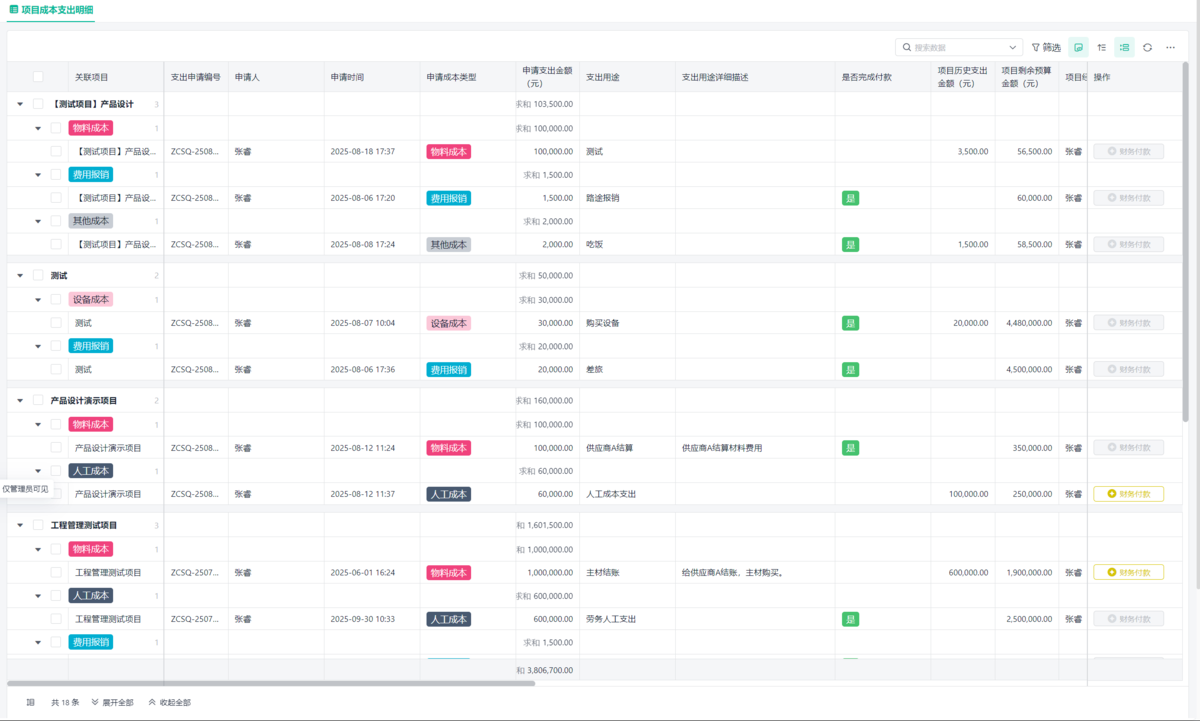Screen dimensions: 1200x721
Task: Click the sort lines icon in the toolbar
Action: pos(1102,47)
